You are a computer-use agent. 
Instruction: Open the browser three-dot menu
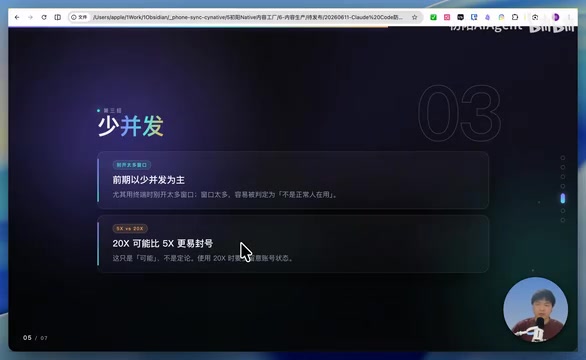(569, 17)
